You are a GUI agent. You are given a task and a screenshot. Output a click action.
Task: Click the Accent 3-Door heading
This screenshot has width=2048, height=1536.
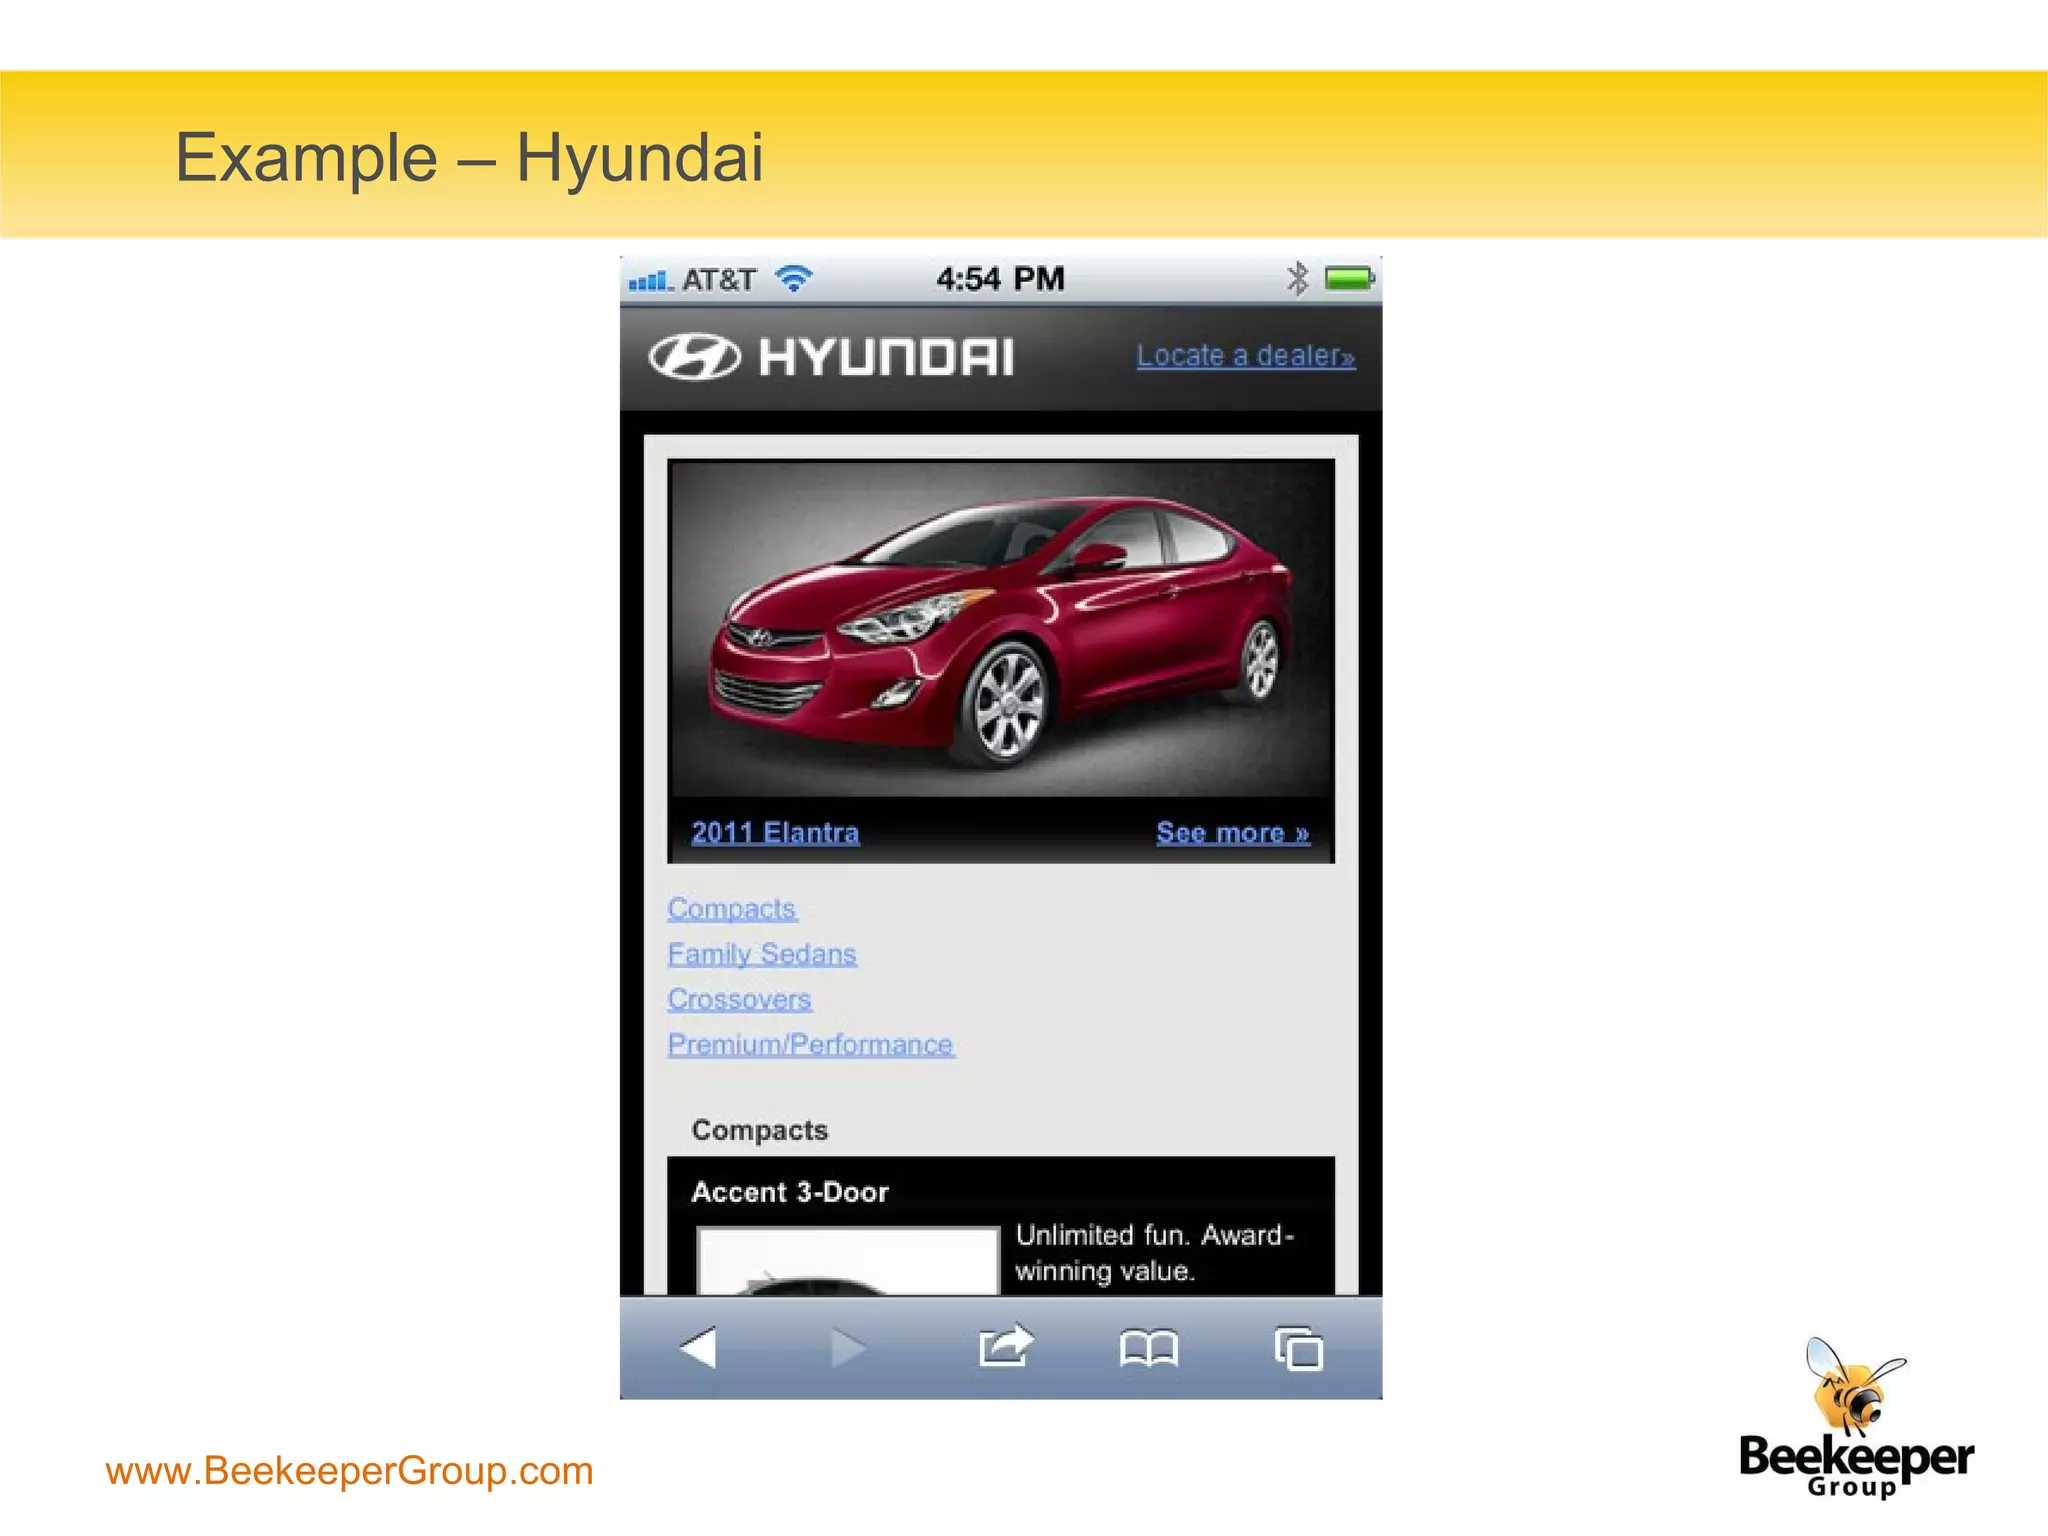(x=790, y=1192)
